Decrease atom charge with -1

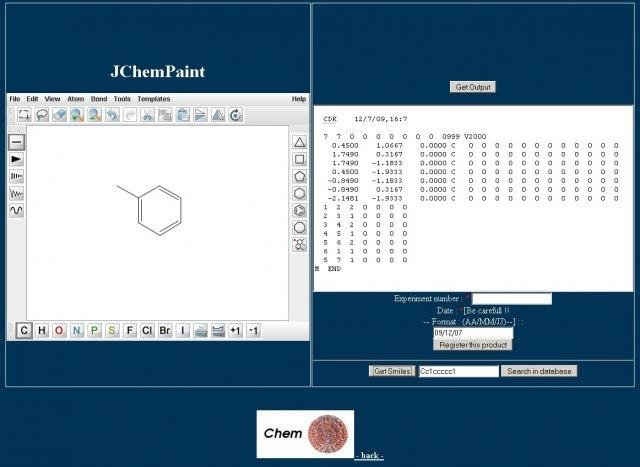tap(253, 330)
